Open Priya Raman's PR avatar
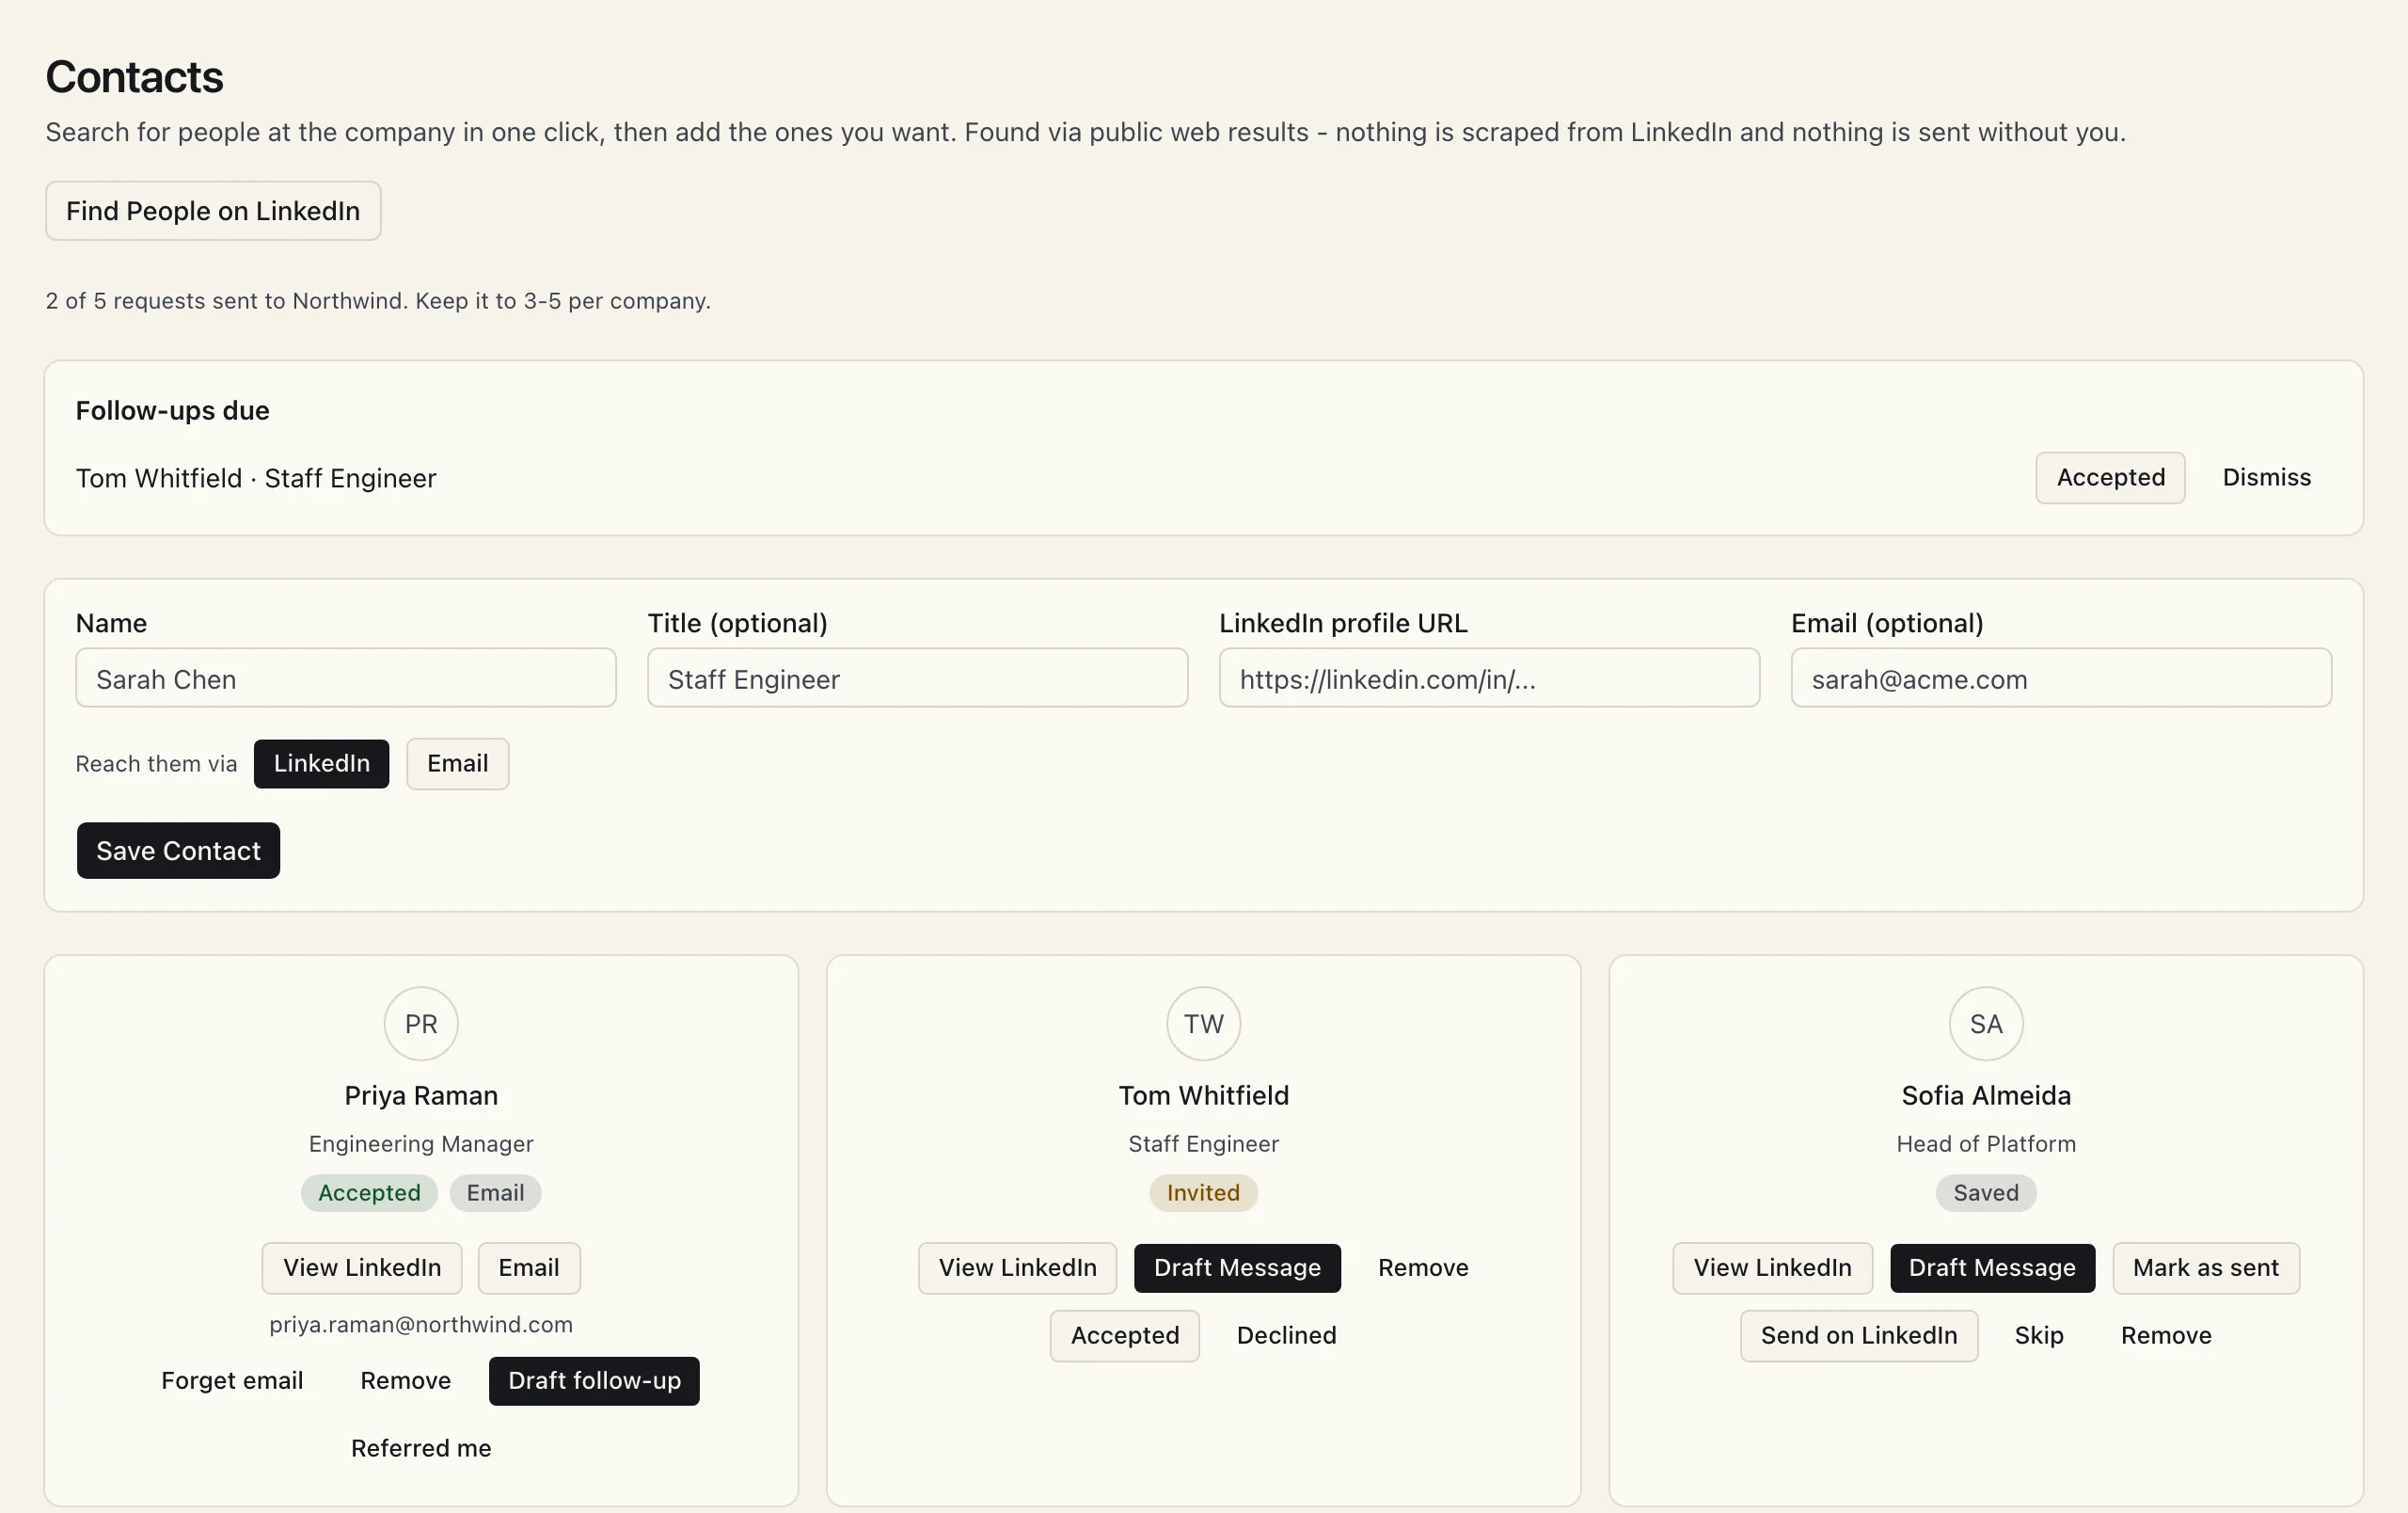The height and width of the screenshot is (1513, 2408). tap(421, 1024)
